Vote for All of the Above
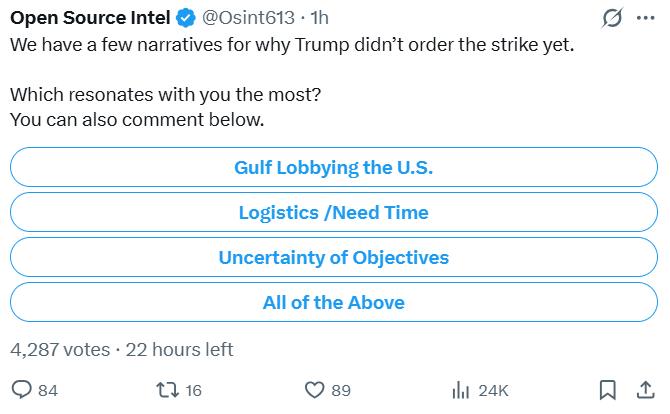 pos(333,302)
